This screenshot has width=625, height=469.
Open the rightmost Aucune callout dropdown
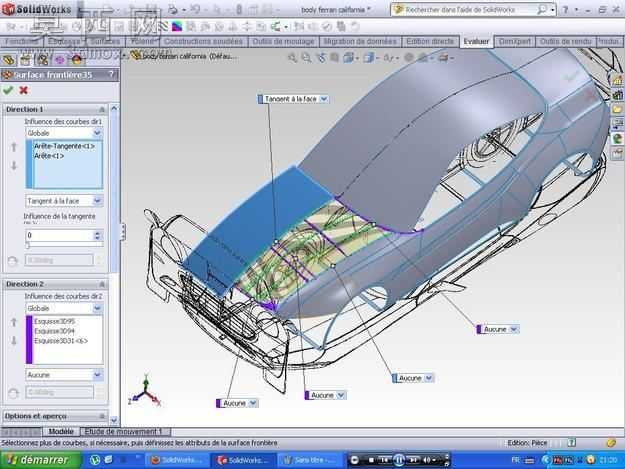pyautogui.click(x=514, y=329)
